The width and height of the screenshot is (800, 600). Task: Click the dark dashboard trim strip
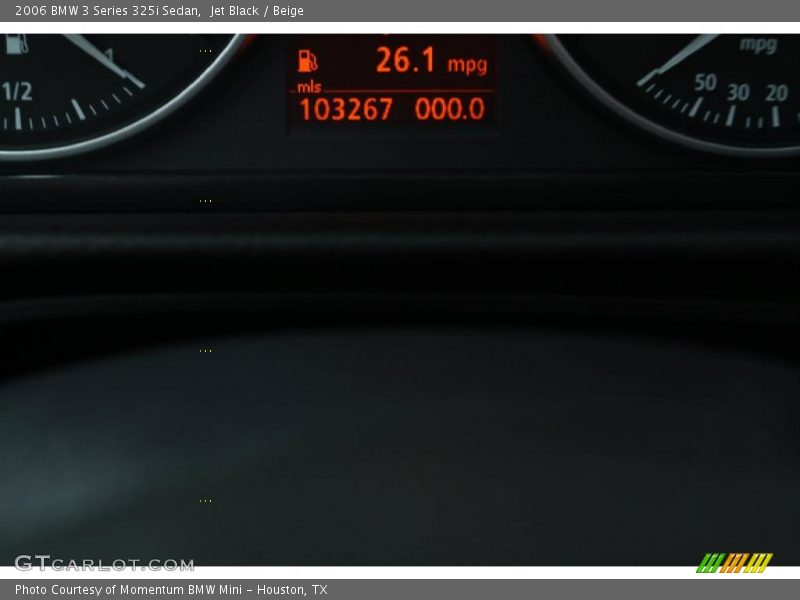[400, 228]
